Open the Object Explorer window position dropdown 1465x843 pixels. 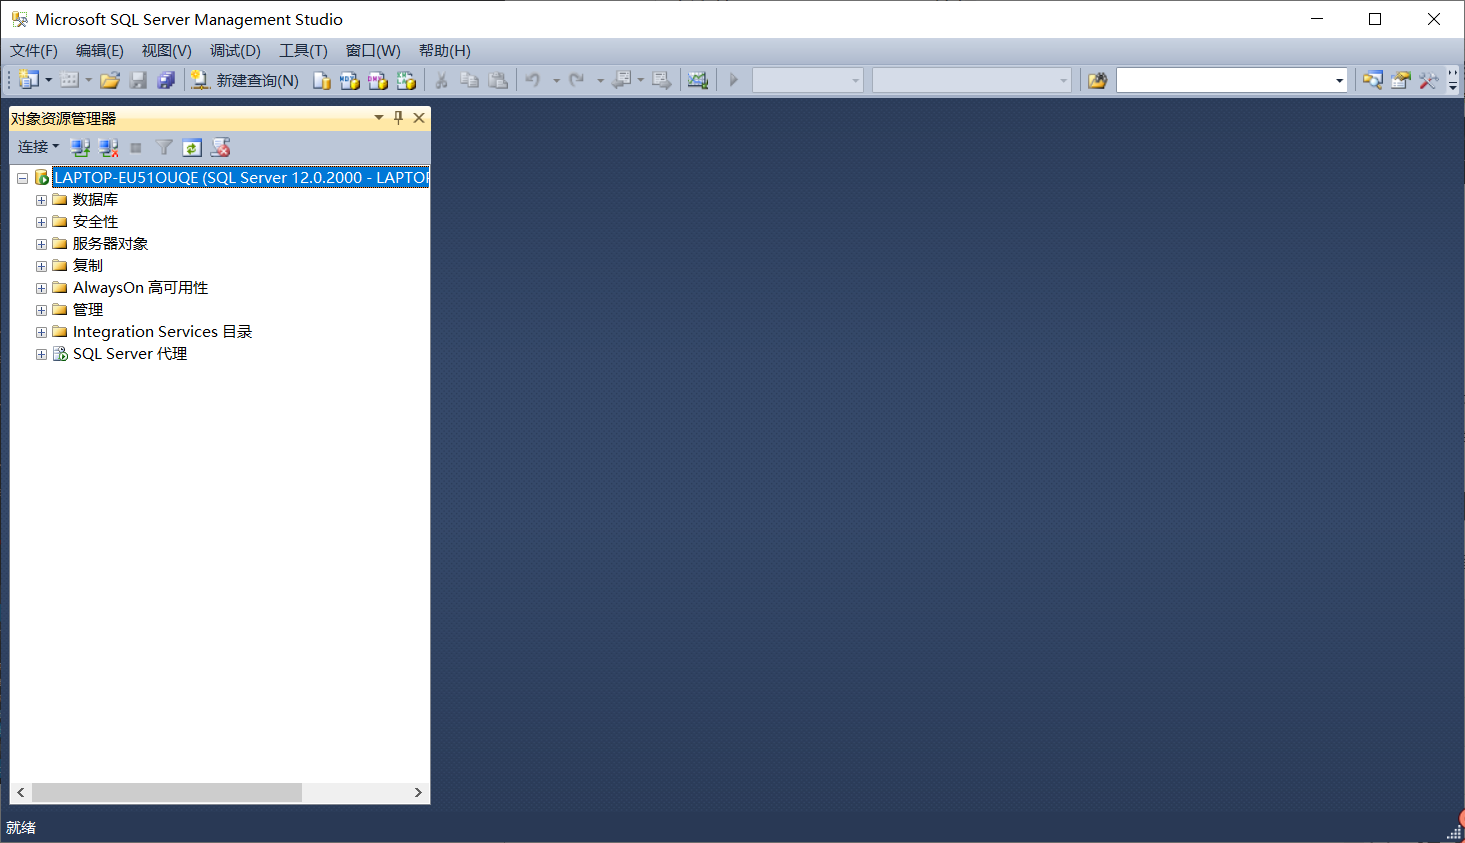coord(379,118)
